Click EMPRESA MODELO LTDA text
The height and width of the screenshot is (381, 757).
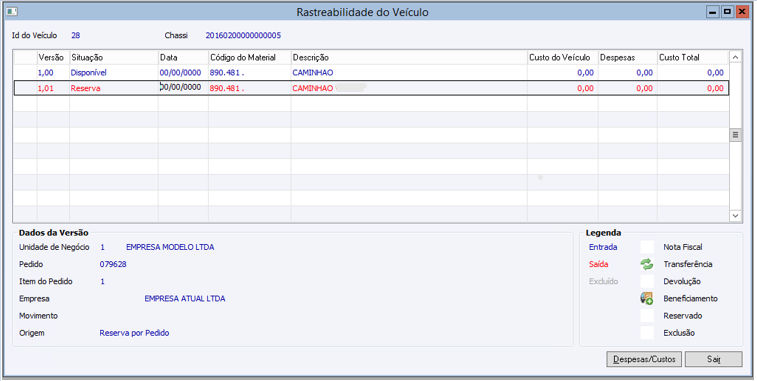pyautogui.click(x=170, y=247)
